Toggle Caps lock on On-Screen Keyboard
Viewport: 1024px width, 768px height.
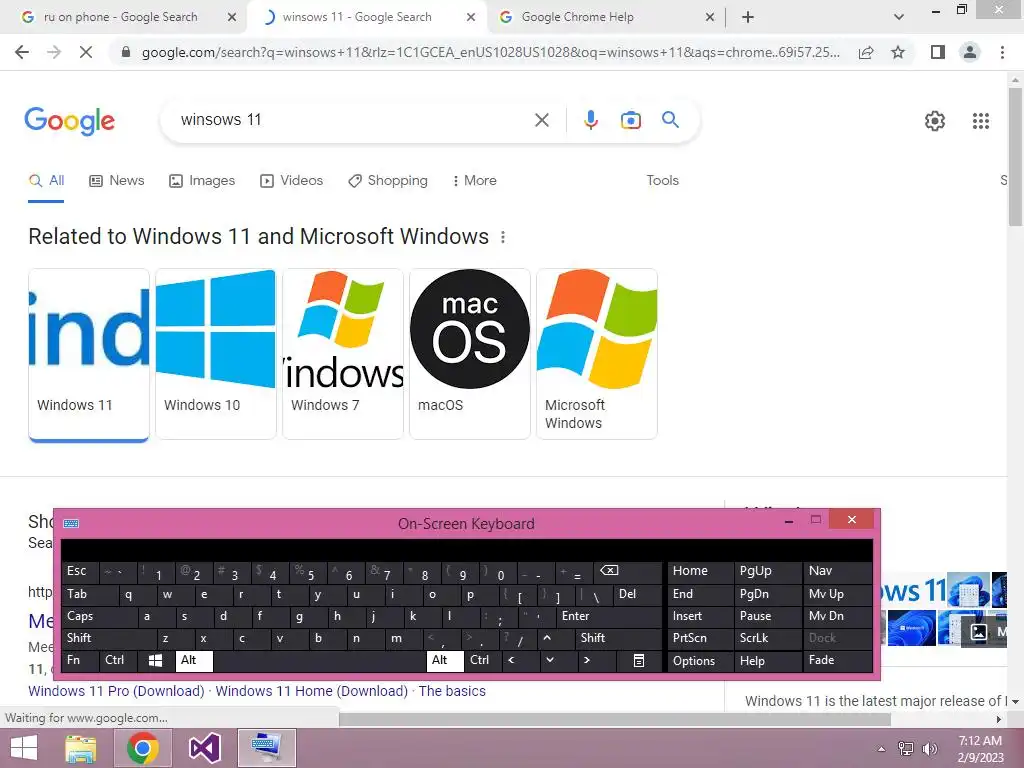[99, 616]
